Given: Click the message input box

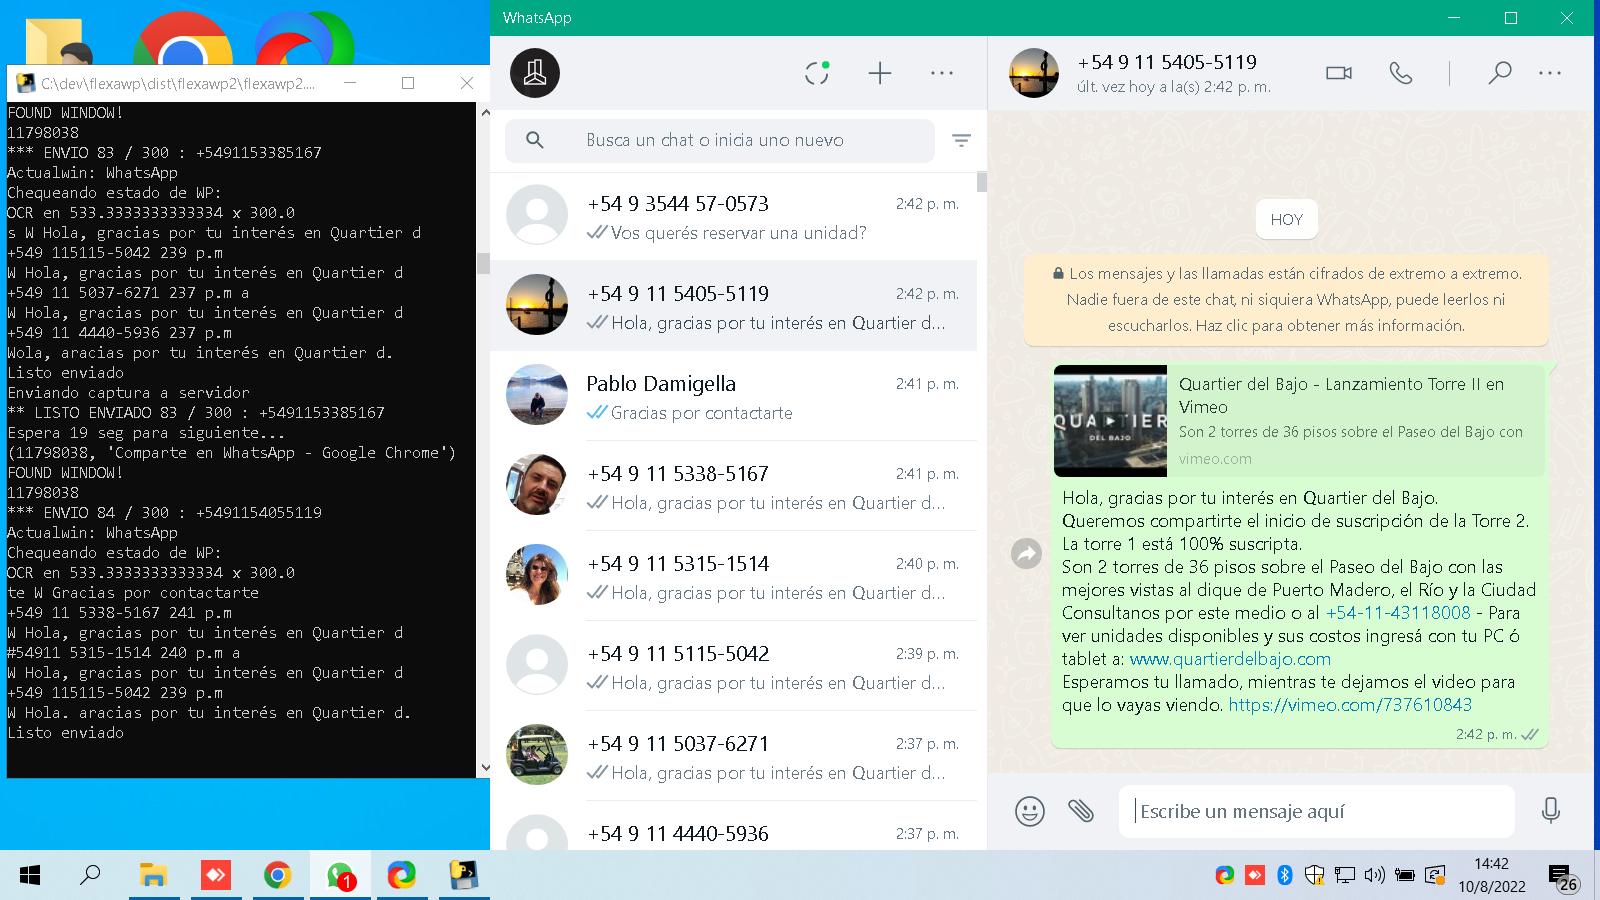Looking at the screenshot, I should (1316, 811).
